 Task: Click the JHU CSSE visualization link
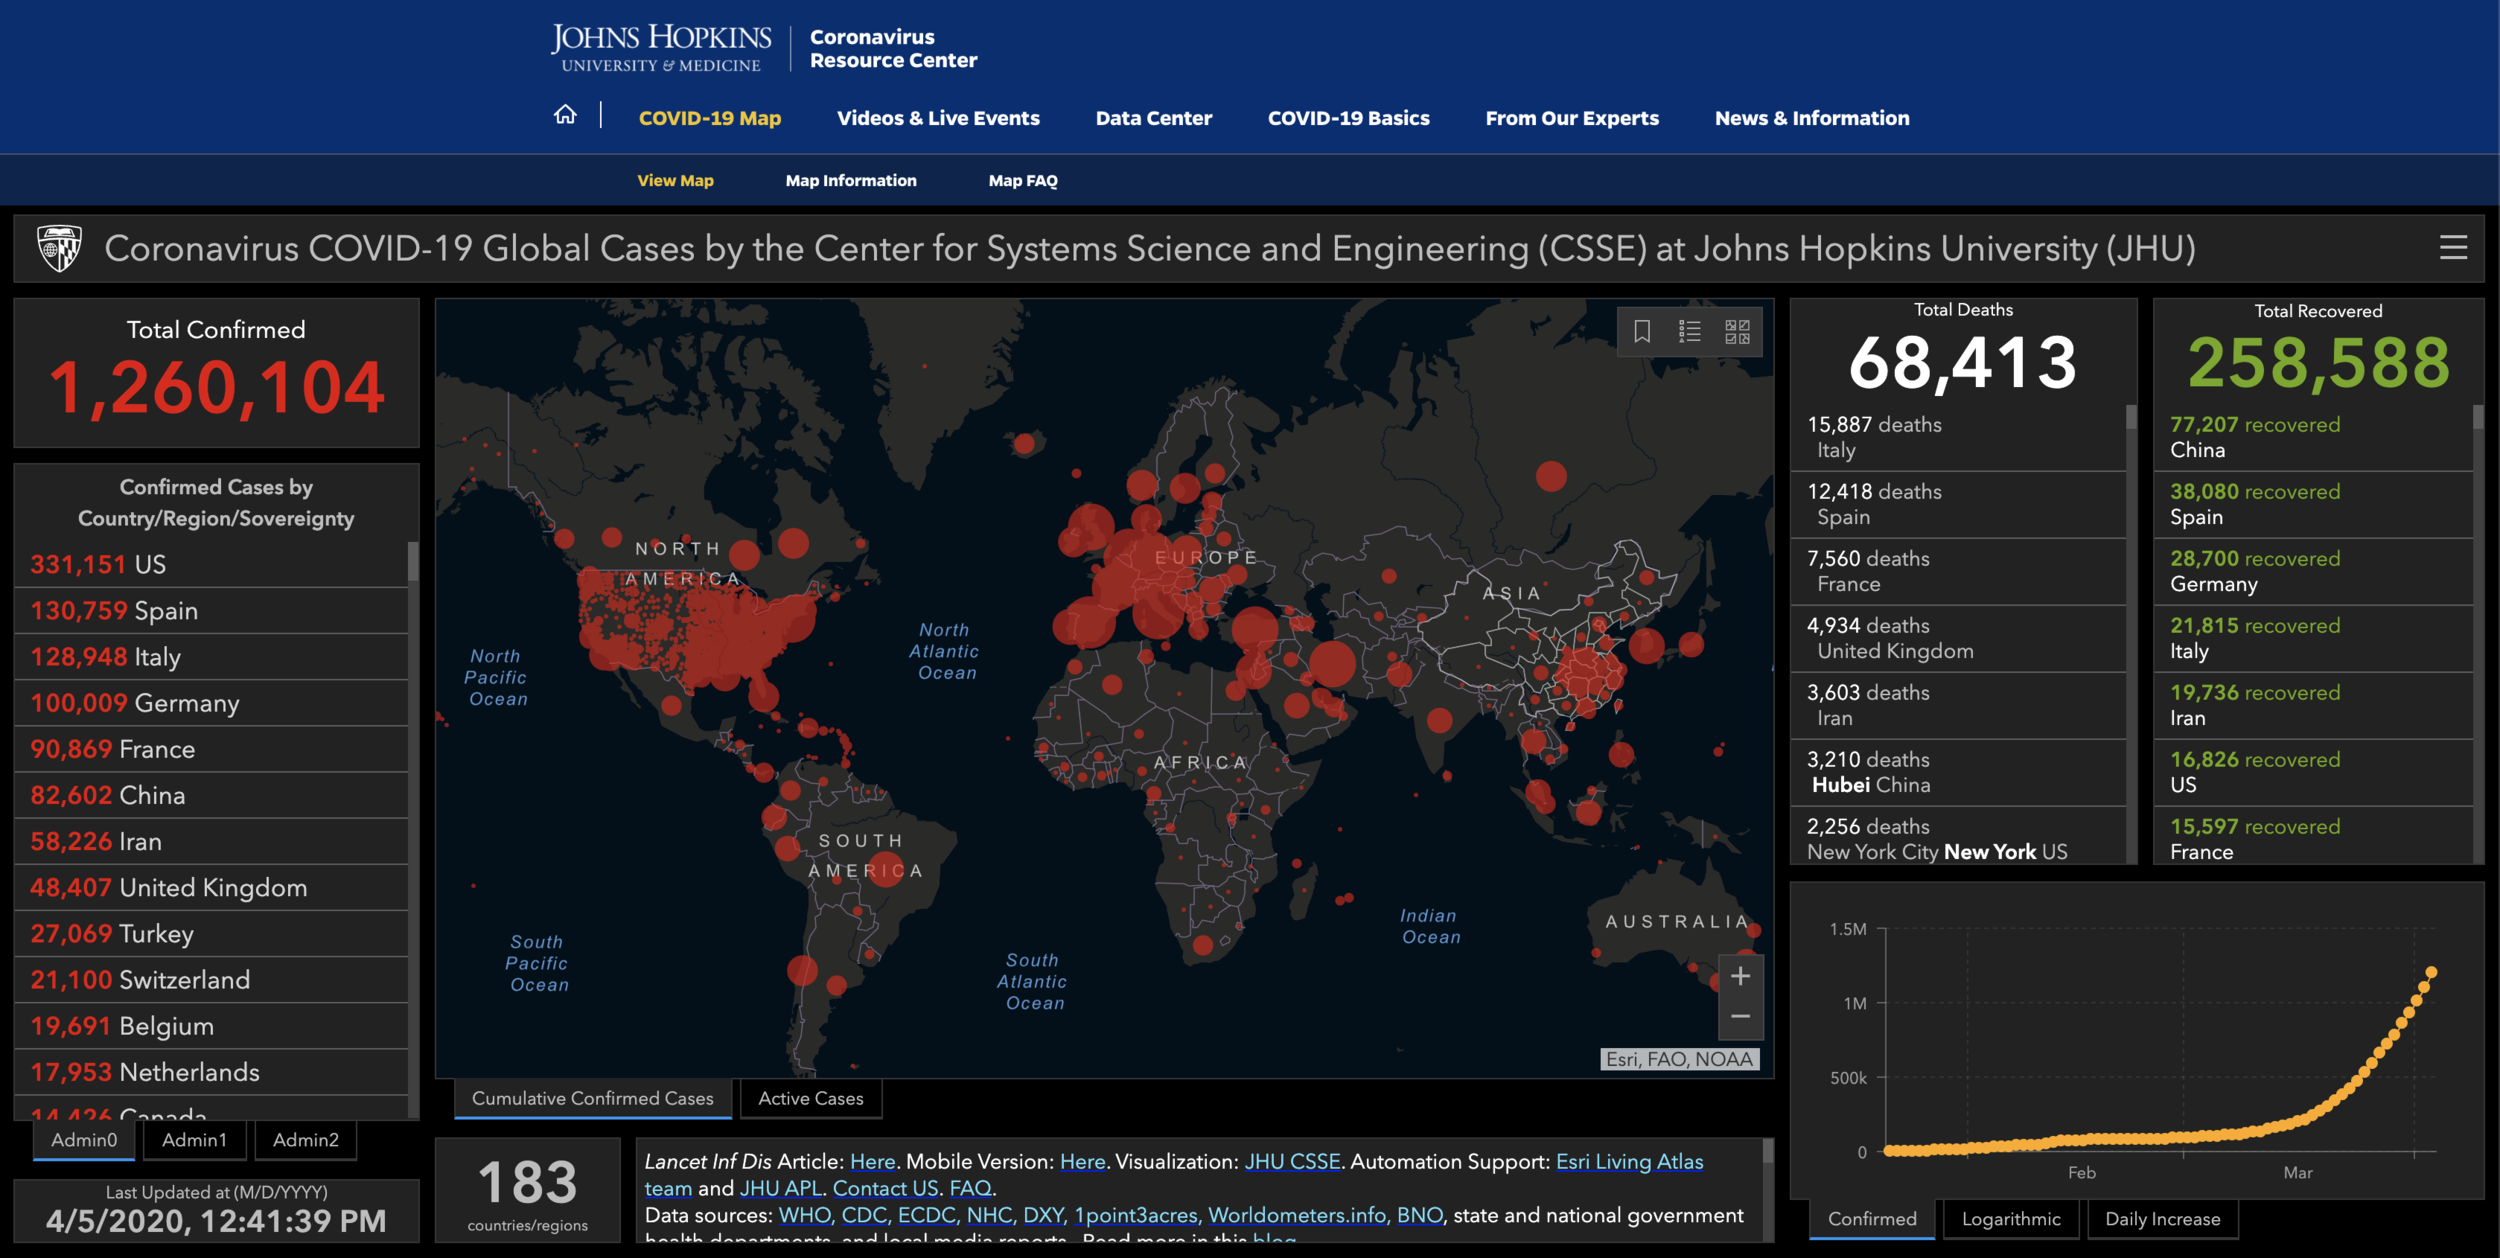click(x=1291, y=1162)
